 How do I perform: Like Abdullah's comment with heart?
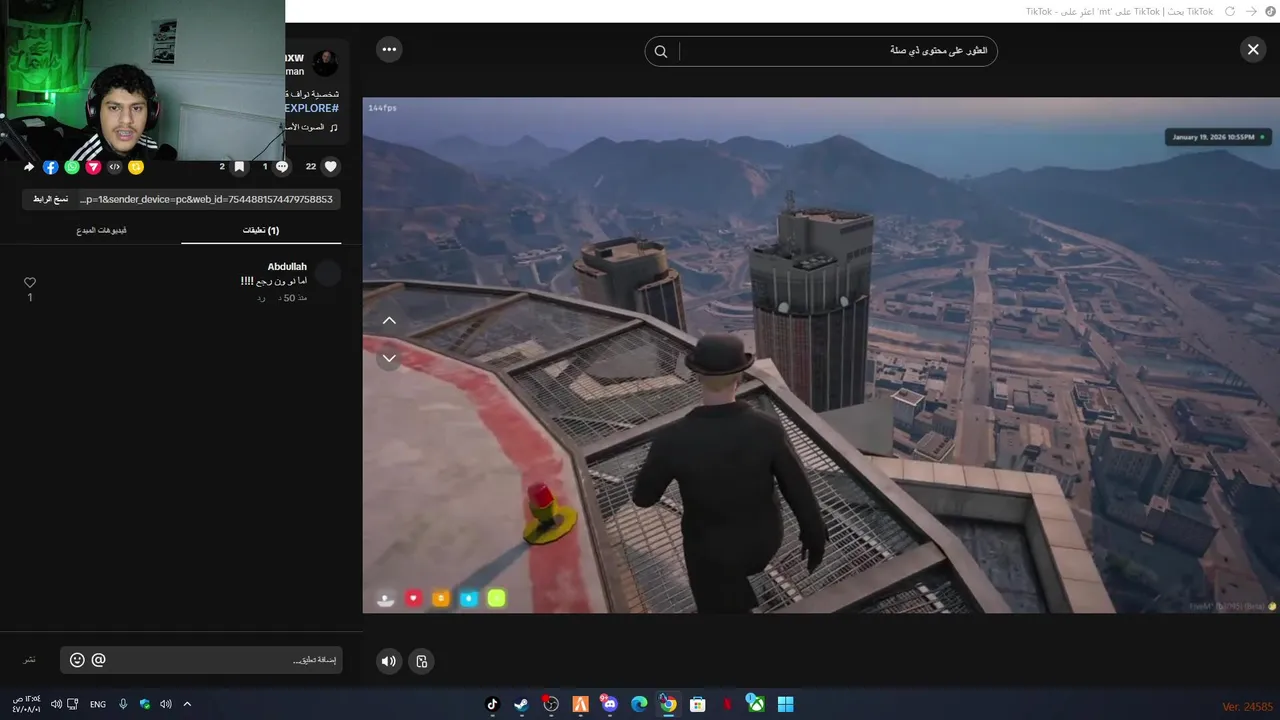click(30, 283)
